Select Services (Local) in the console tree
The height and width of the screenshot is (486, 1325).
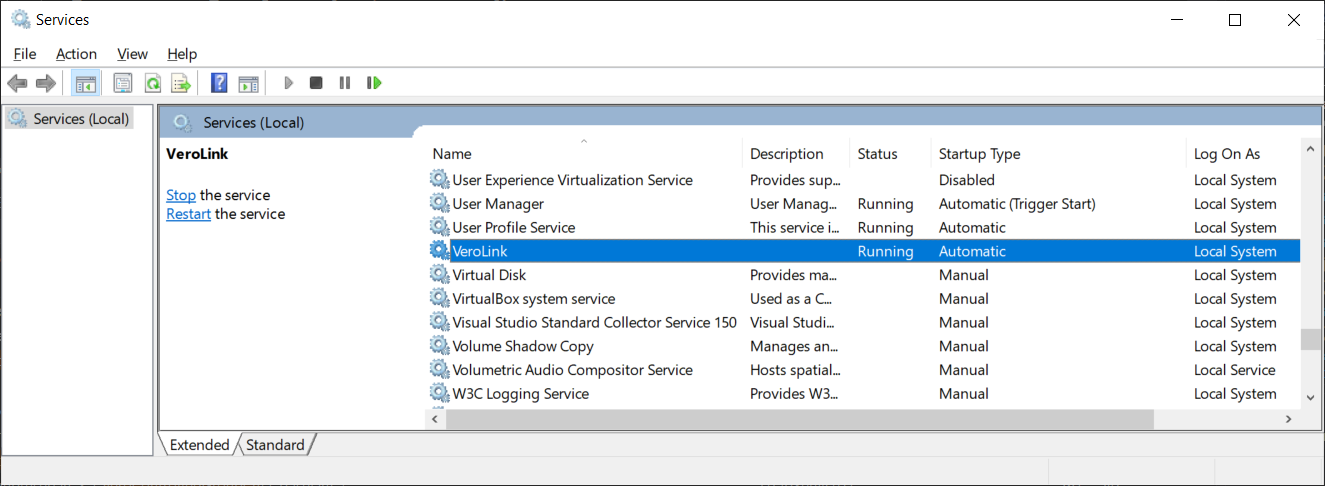tap(81, 119)
